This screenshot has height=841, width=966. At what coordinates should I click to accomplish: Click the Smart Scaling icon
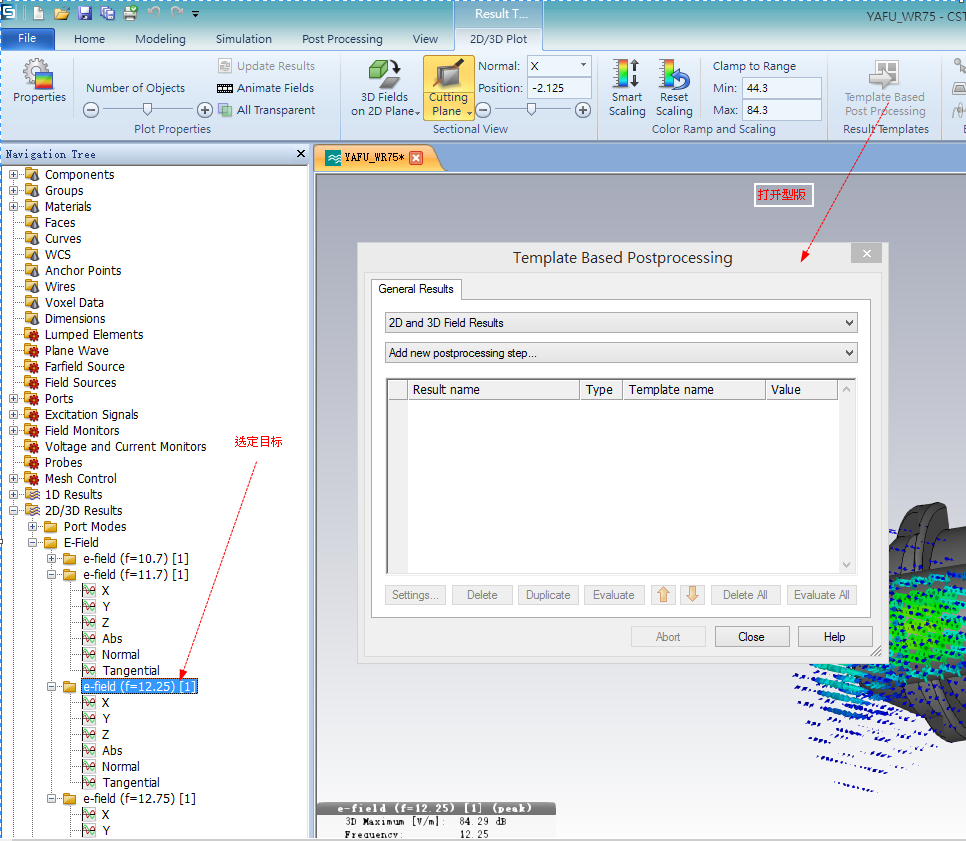[x=627, y=88]
